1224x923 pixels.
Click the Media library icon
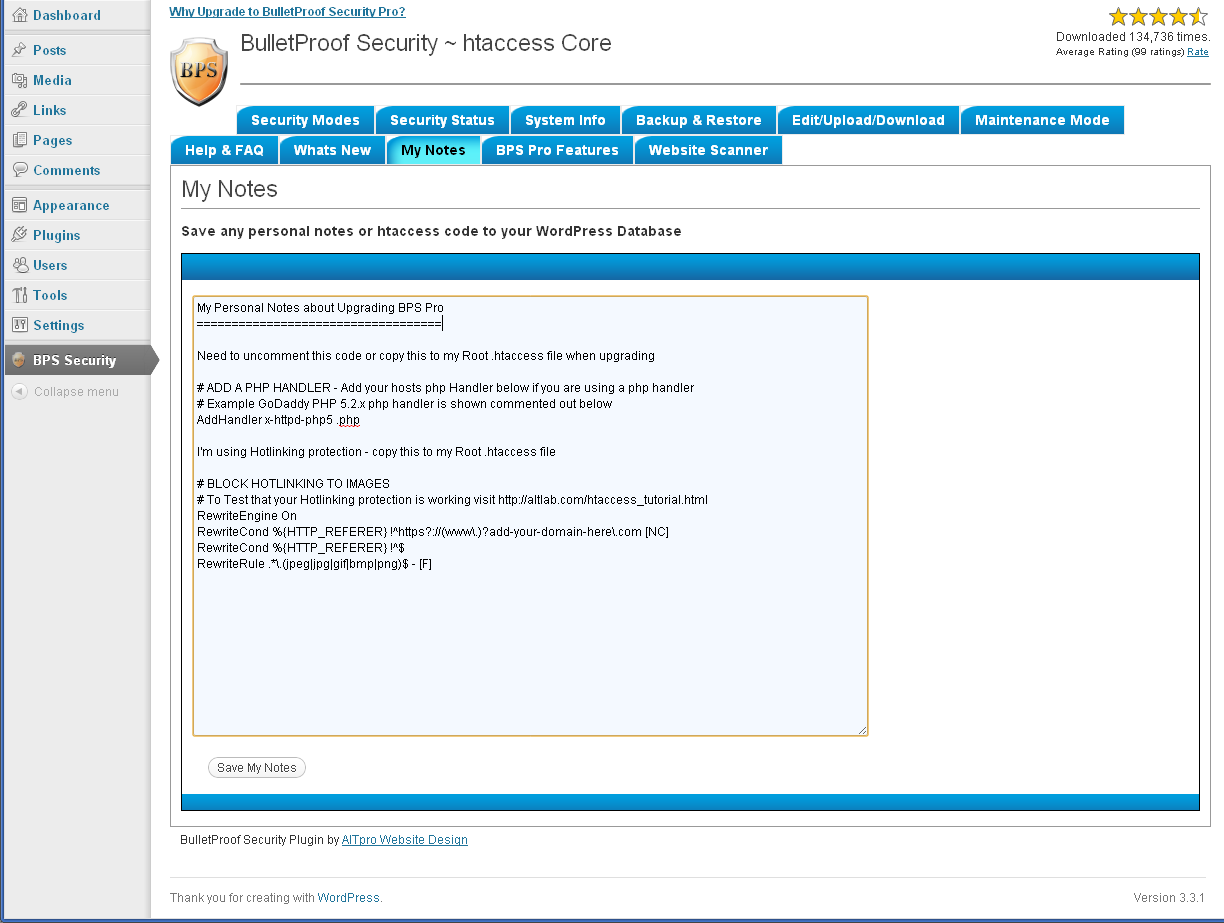[x=19, y=80]
